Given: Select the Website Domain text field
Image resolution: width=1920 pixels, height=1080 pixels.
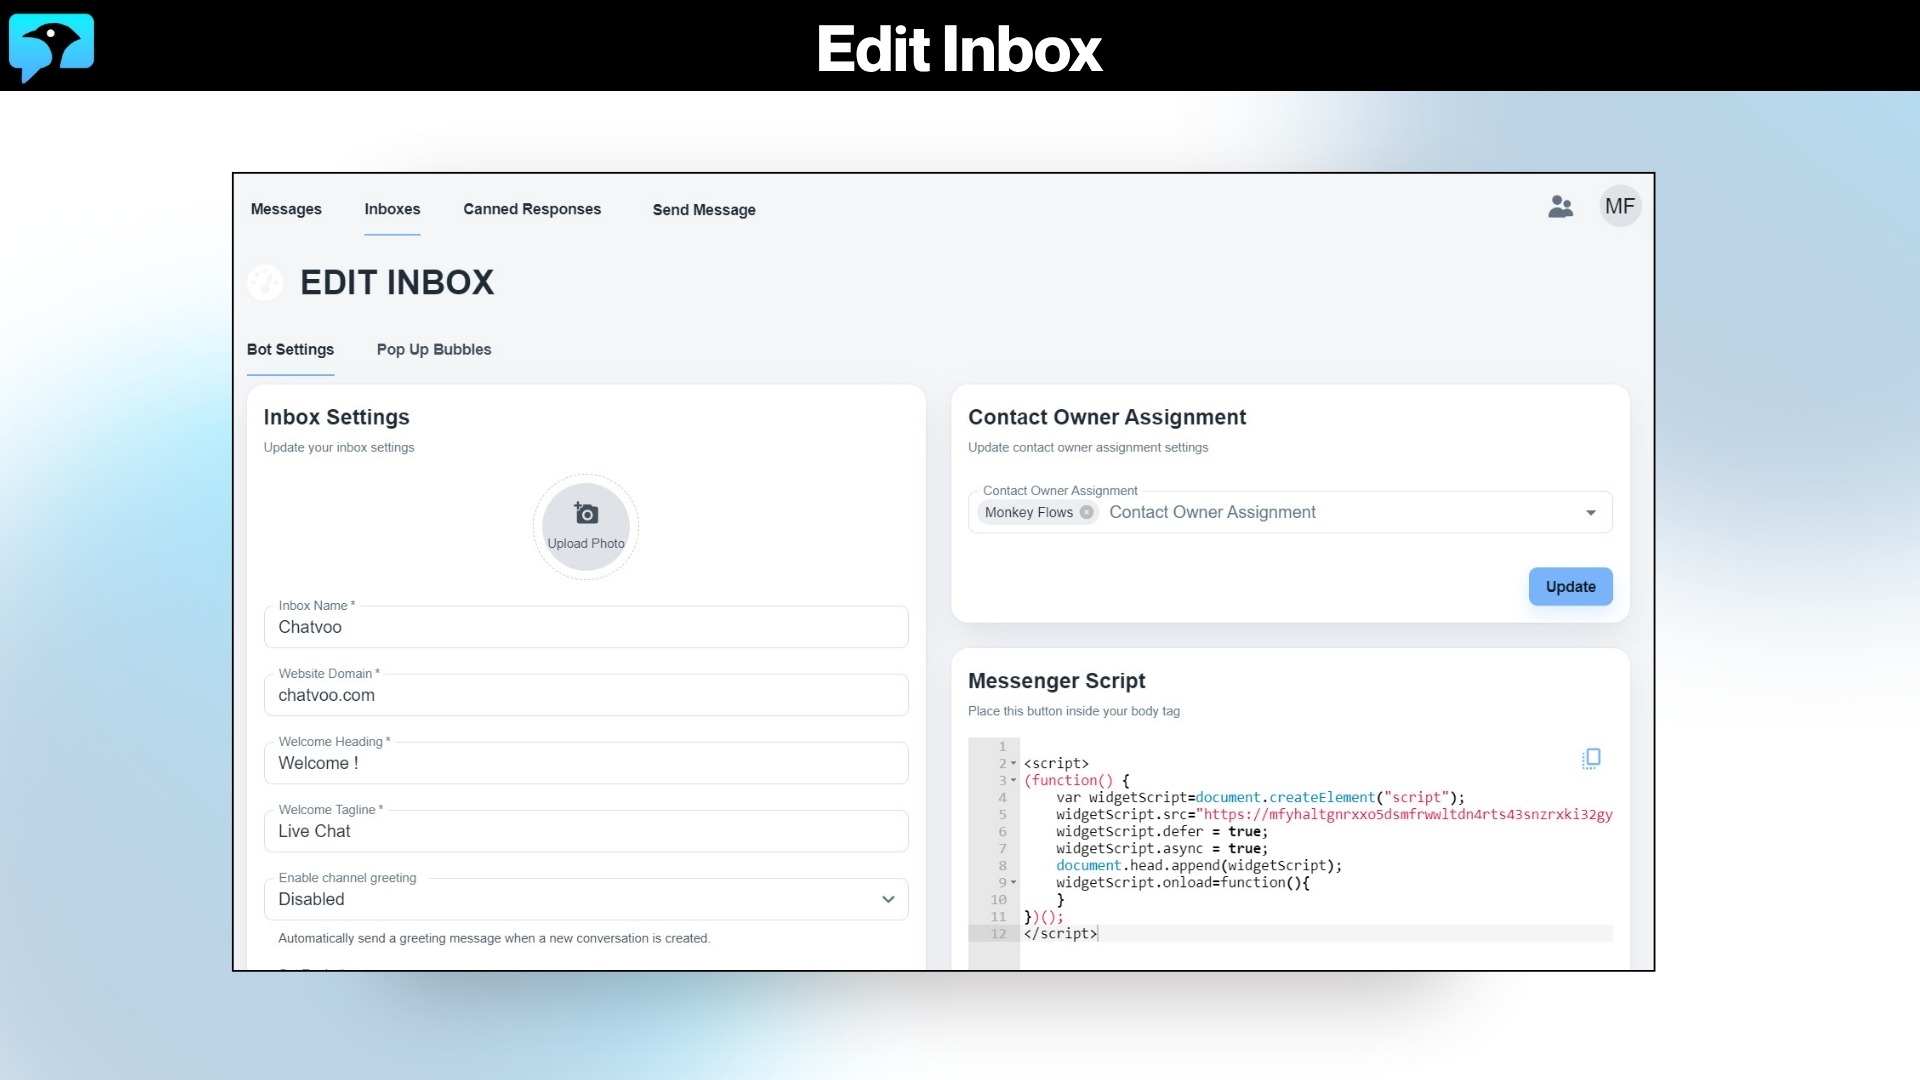Looking at the screenshot, I should (585, 695).
